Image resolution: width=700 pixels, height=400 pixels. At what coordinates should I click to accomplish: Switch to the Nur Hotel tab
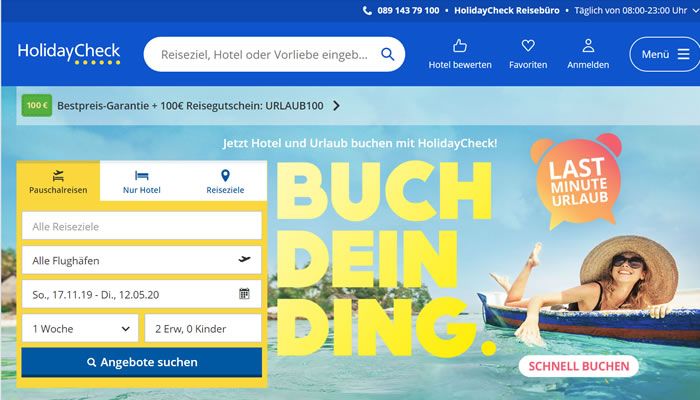142,181
